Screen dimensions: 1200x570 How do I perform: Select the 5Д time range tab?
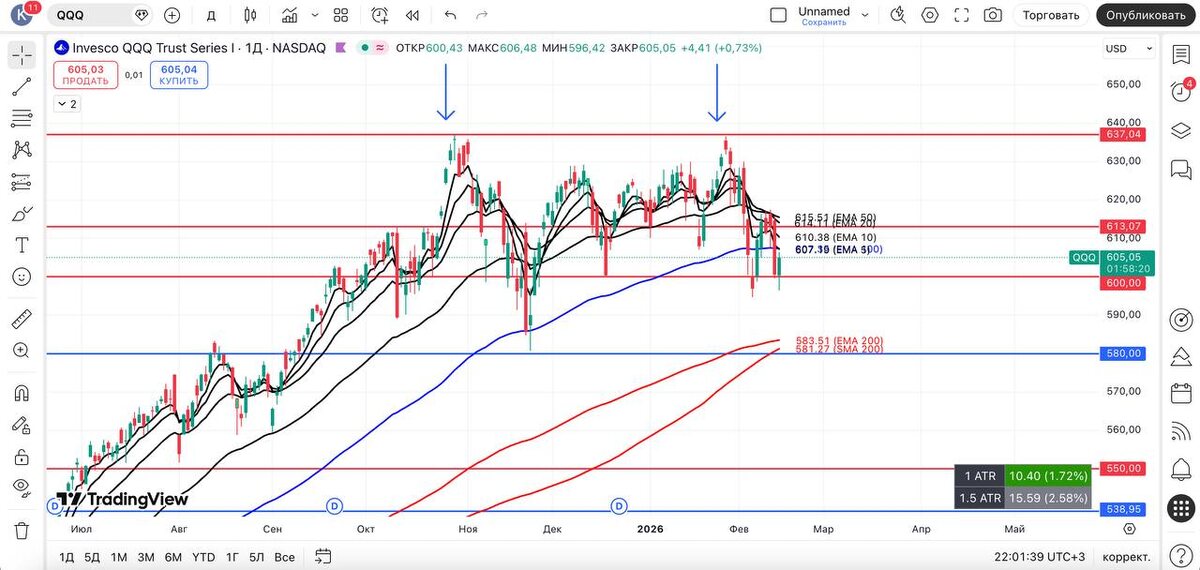click(93, 557)
